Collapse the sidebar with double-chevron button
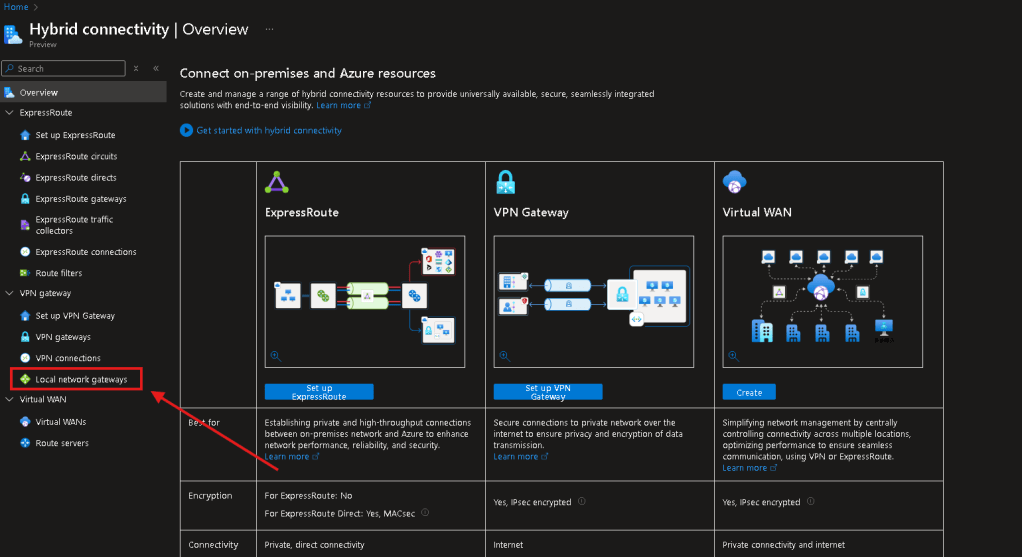 pos(156,68)
